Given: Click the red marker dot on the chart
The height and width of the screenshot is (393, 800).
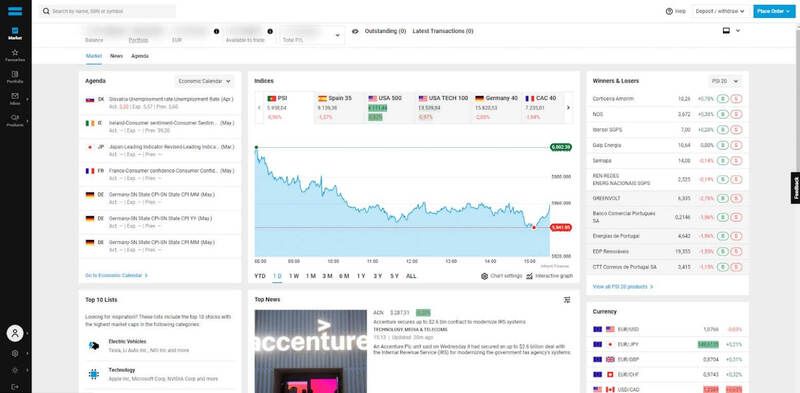Looking at the screenshot, I should (534, 227).
